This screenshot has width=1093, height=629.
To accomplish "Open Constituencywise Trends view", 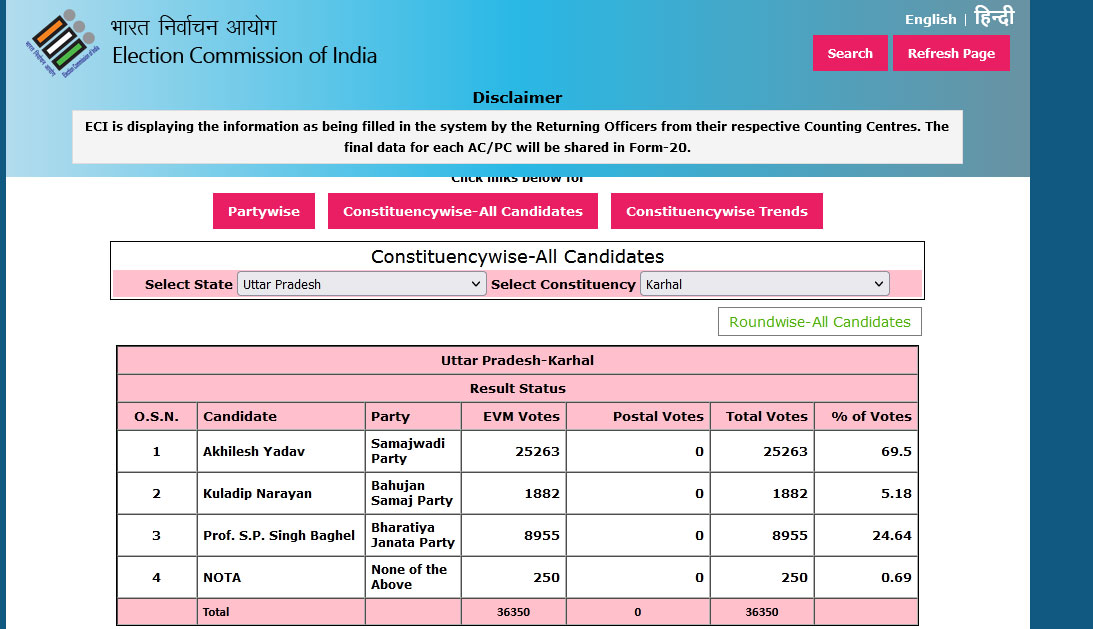I will coord(717,211).
